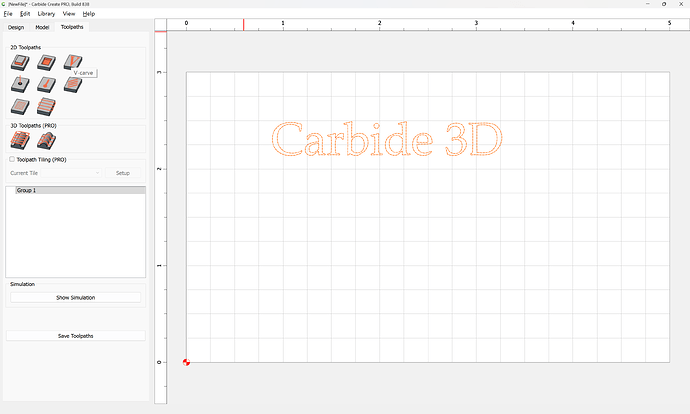Open the Current Tile dropdown
Screen dimensions: 690x414
click(55, 173)
